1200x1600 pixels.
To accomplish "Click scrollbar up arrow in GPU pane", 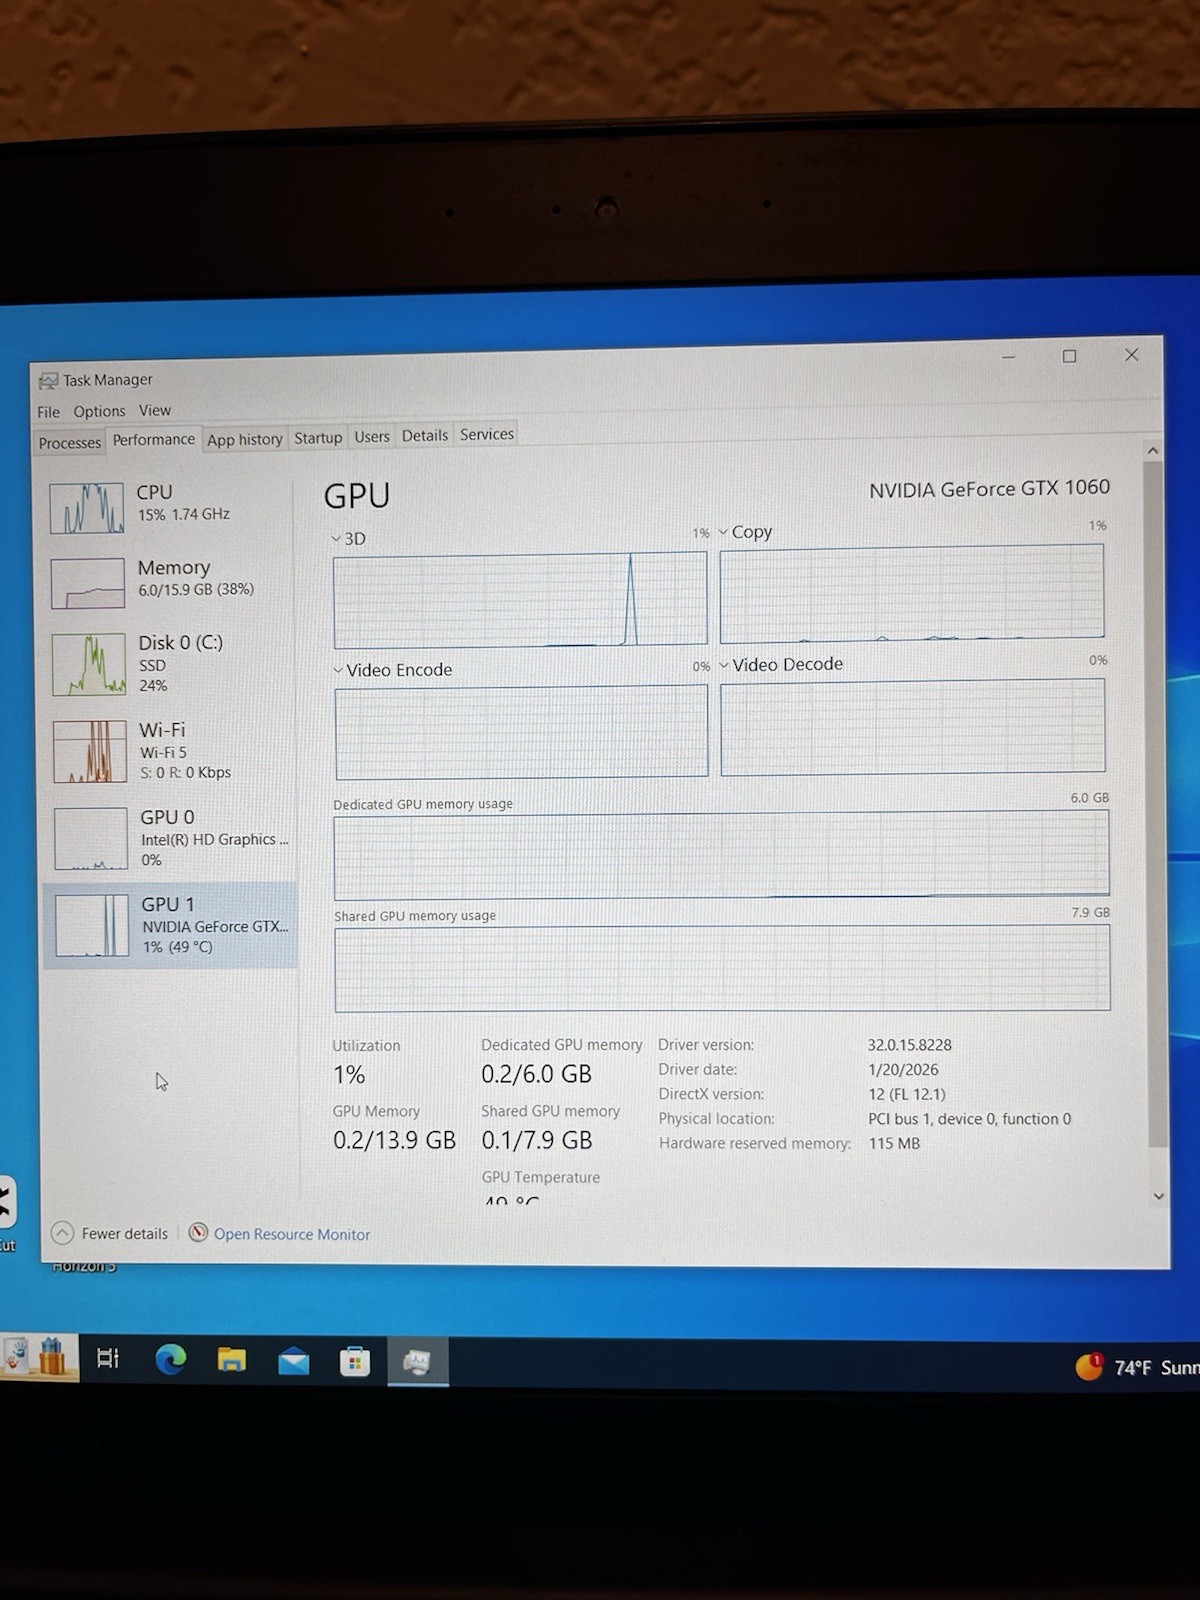I will [x=1153, y=451].
